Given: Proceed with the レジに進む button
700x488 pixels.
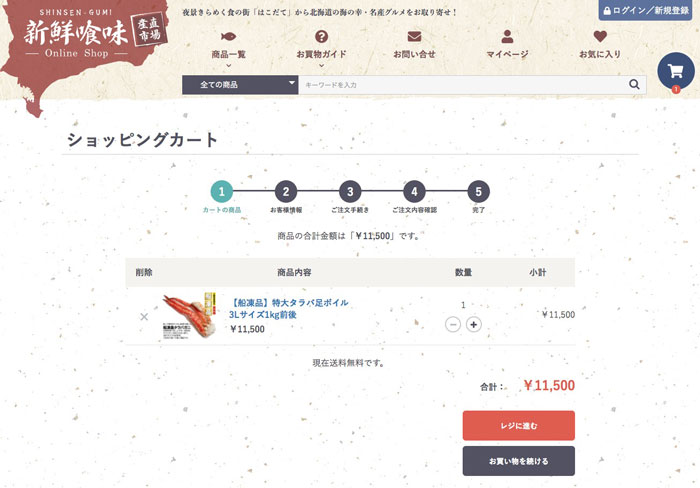Looking at the screenshot, I should pyautogui.click(x=518, y=425).
